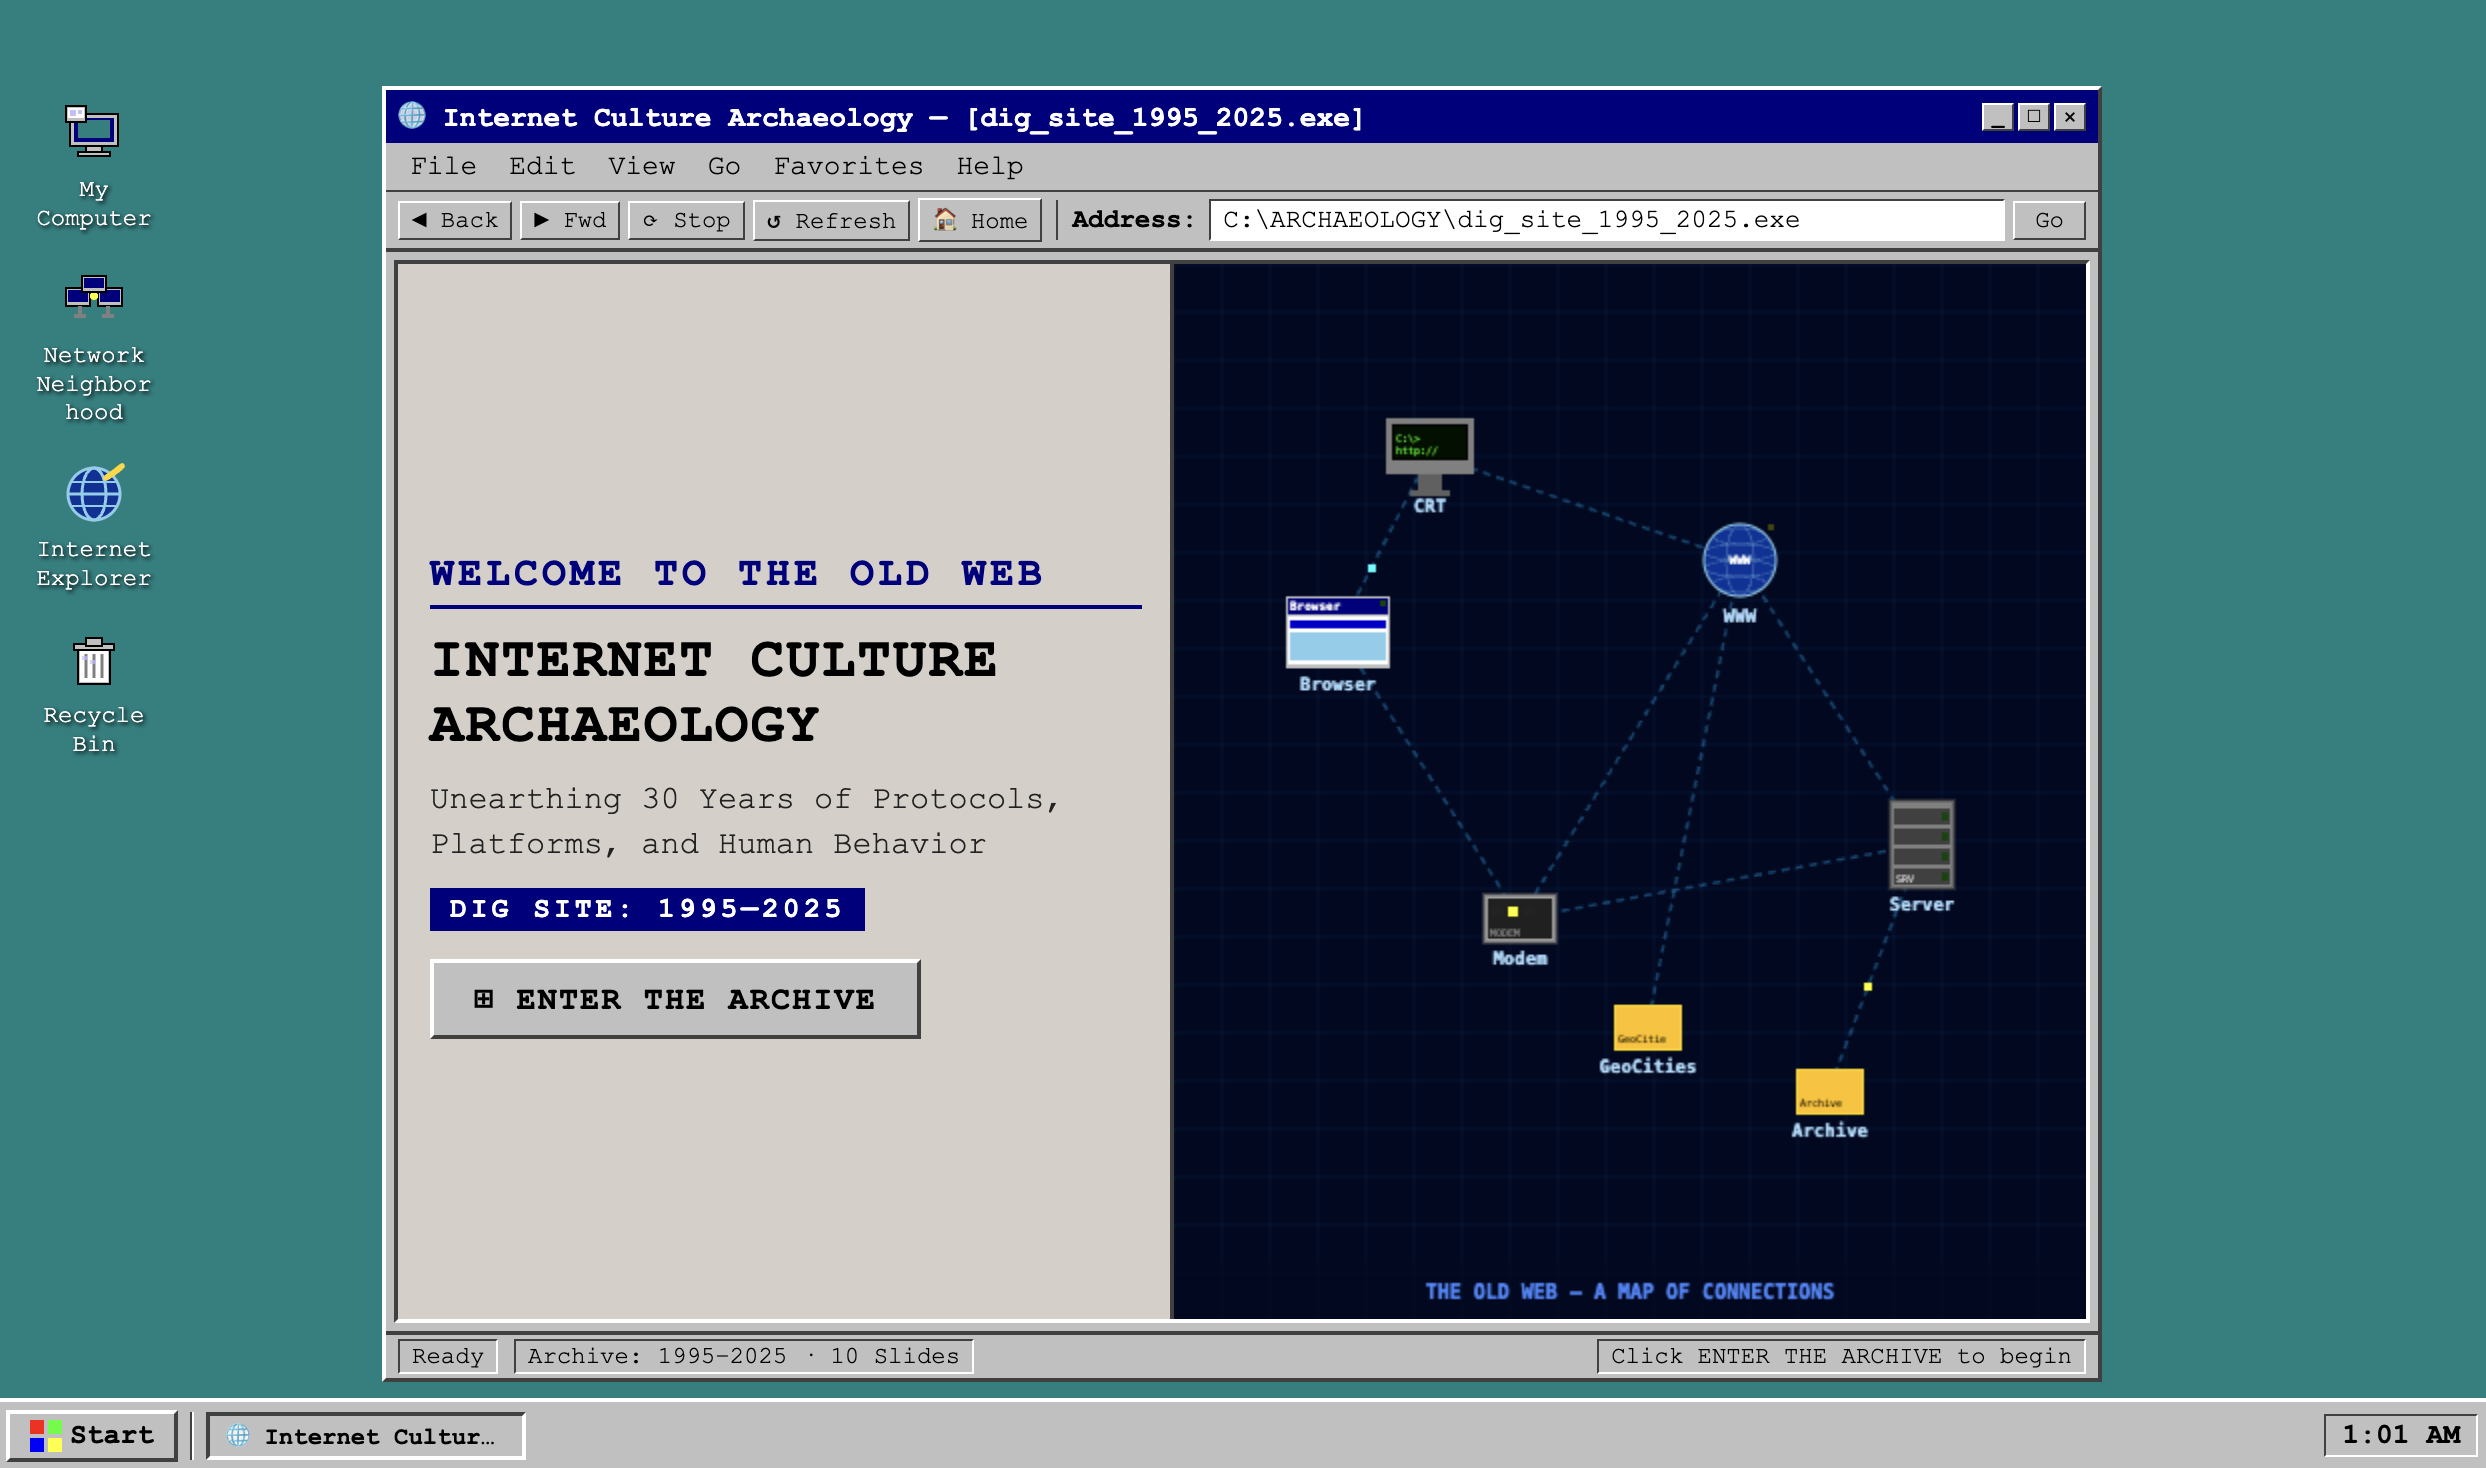Click the Home toolbar button

click(980, 220)
